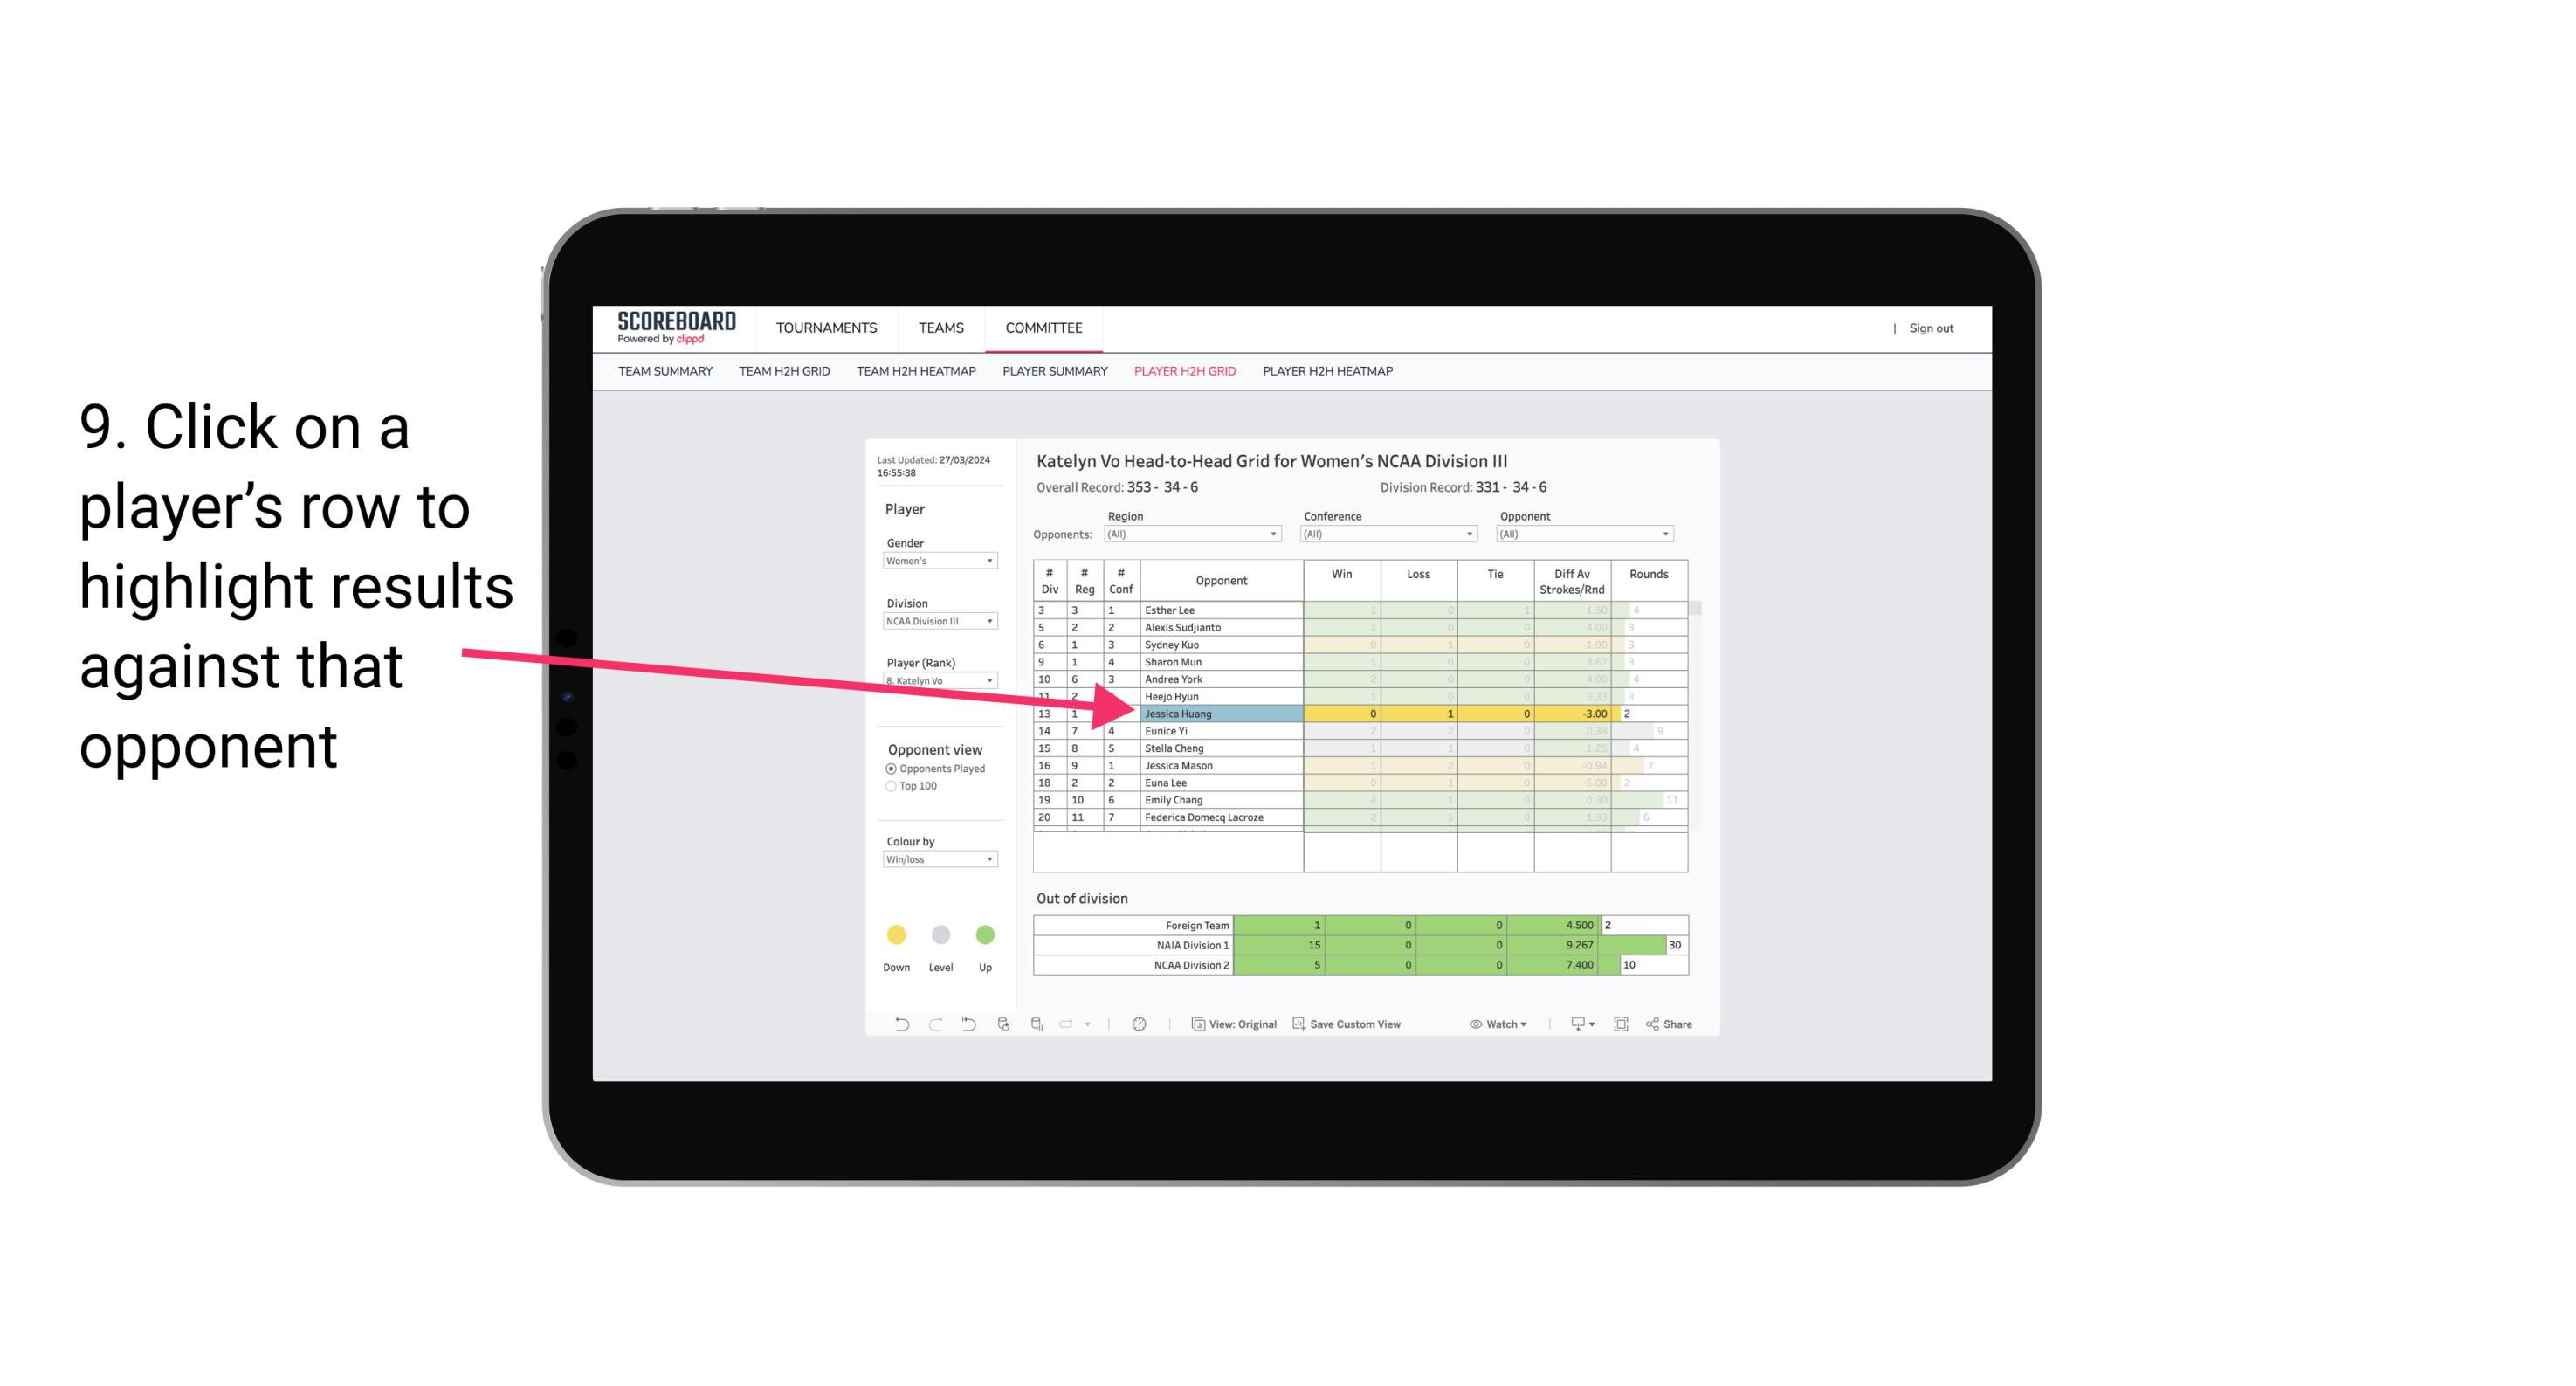Viewport: 2576px width, 1386px height.
Task: Click the undo icon in toolbar
Action: [896, 1026]
